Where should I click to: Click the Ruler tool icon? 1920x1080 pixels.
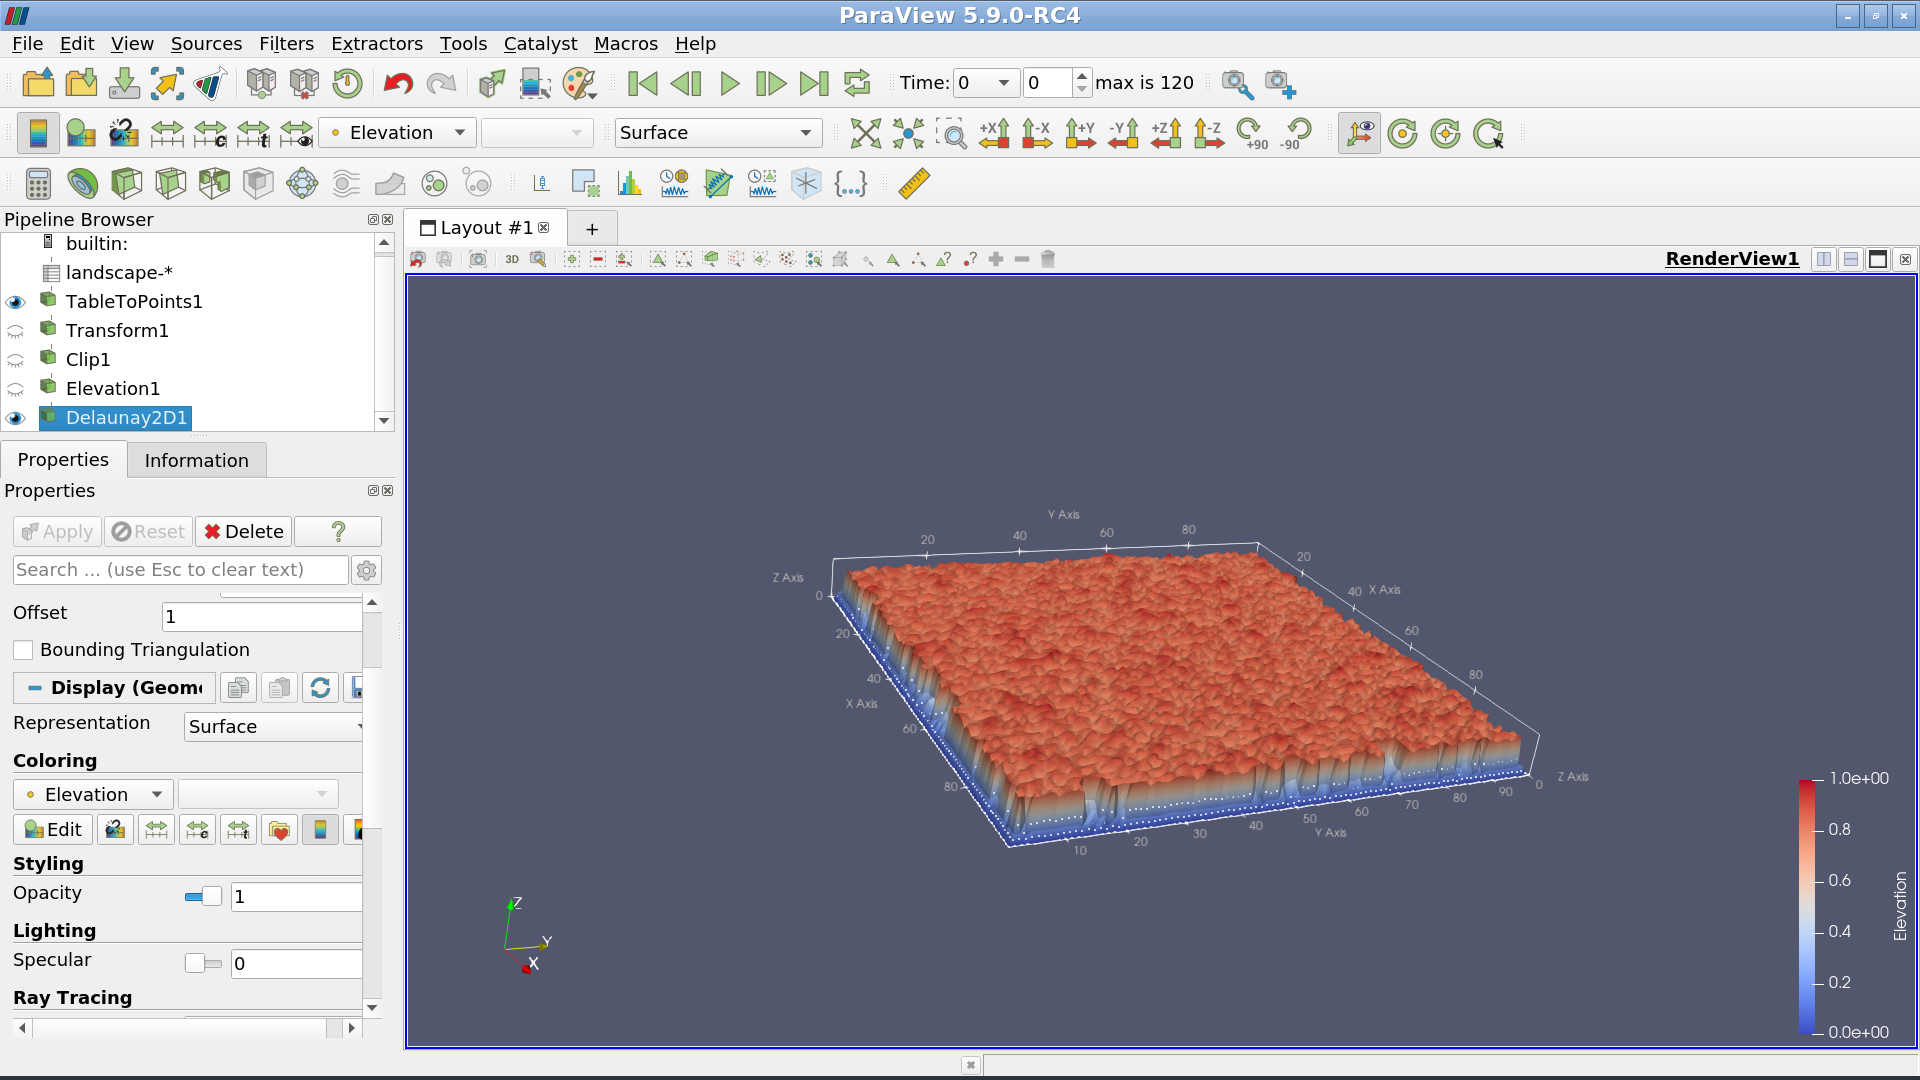(913, 183)
